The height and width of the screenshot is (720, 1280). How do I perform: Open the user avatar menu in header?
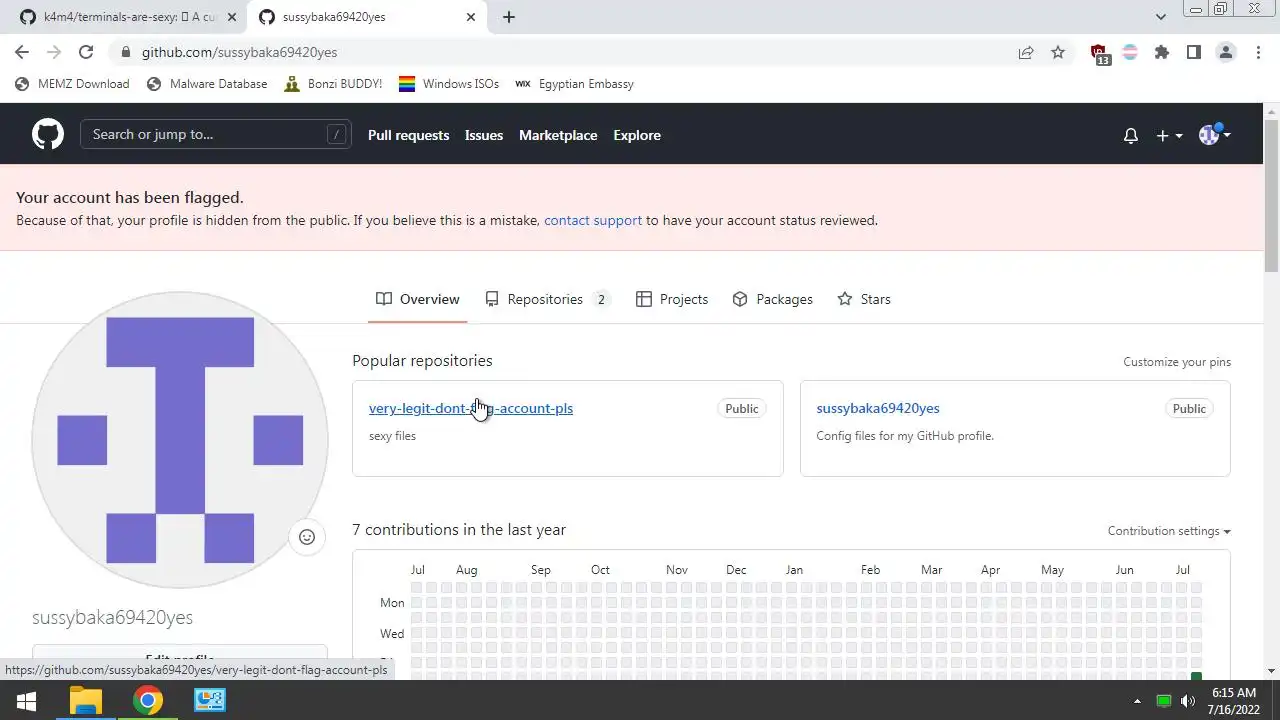click(x=1214, y=134)
